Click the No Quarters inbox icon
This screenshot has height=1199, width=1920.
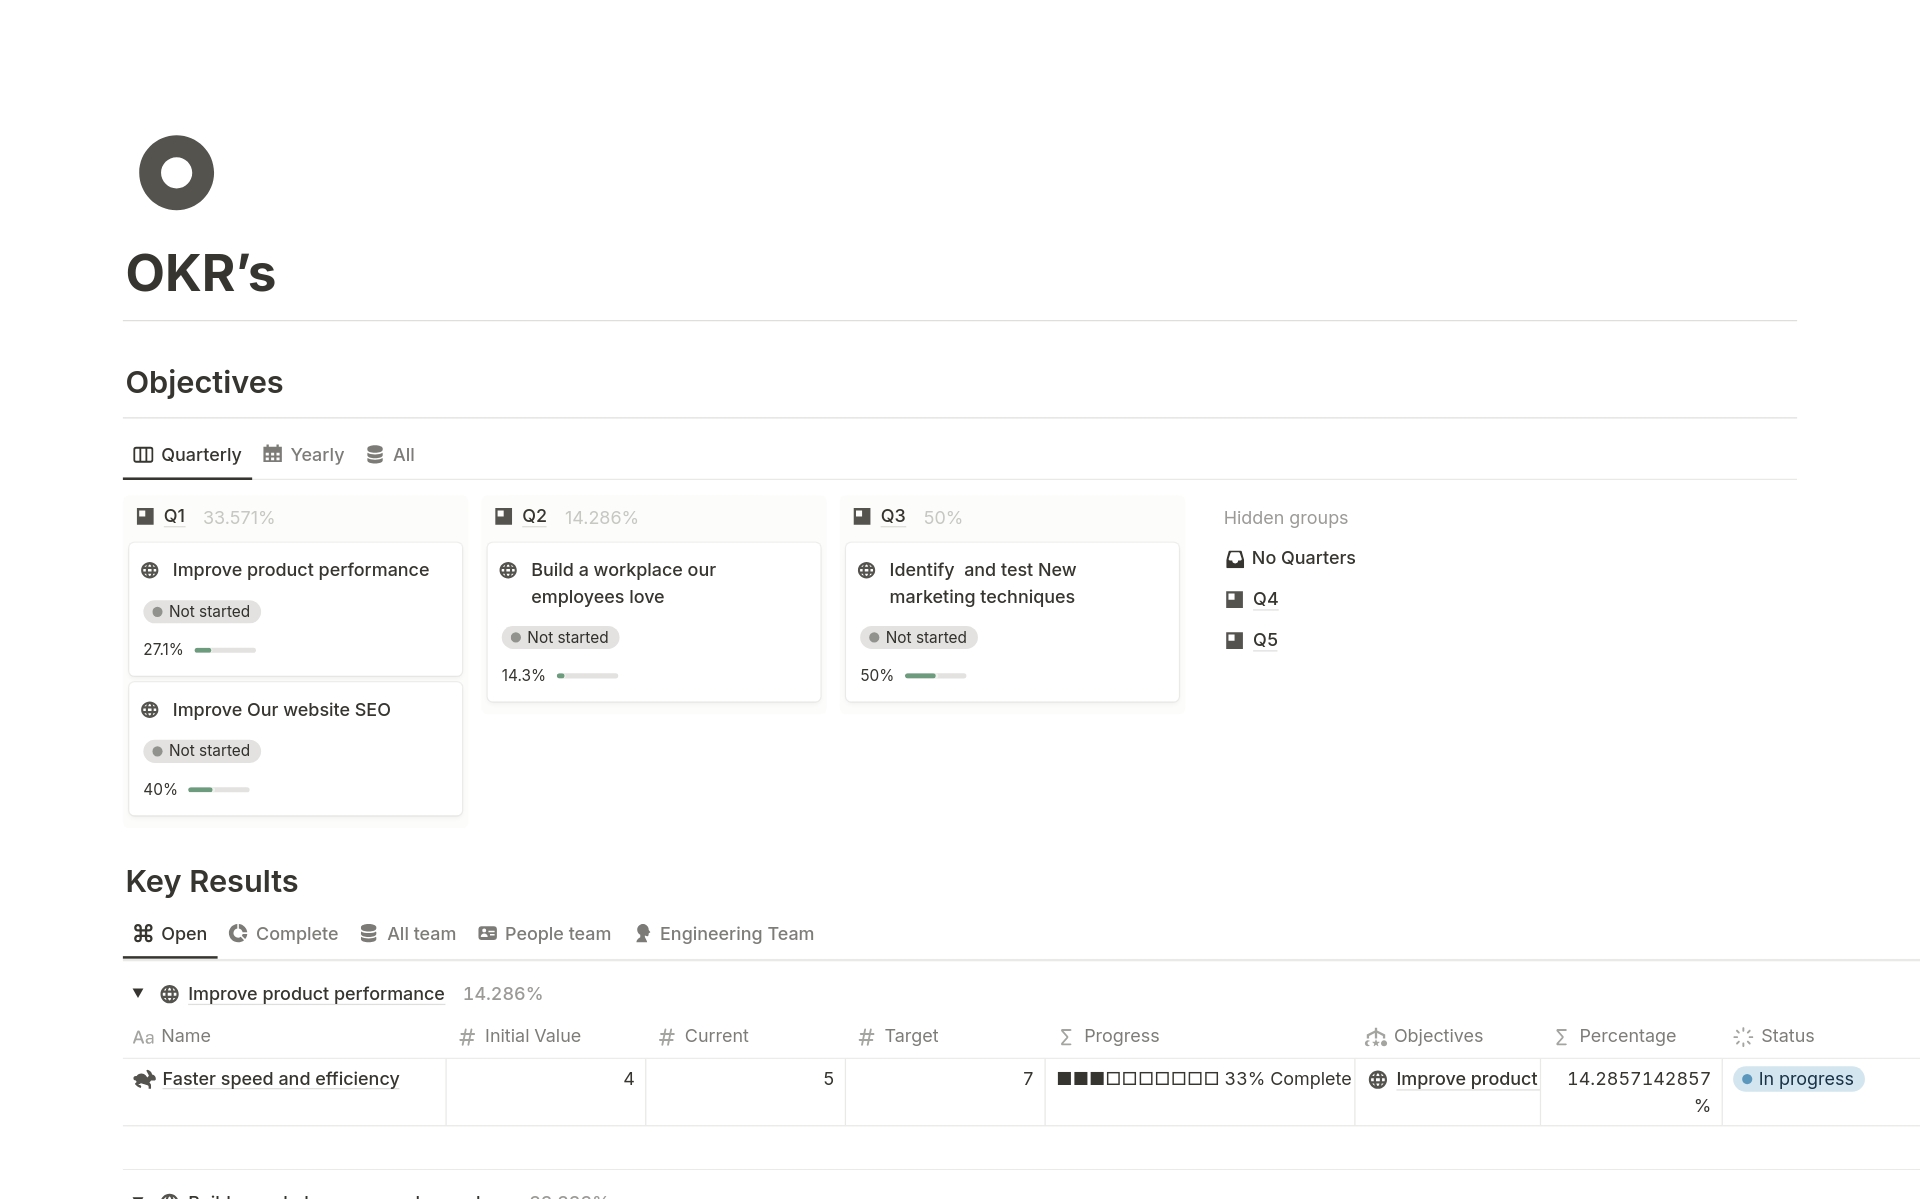click(1235, 559)
